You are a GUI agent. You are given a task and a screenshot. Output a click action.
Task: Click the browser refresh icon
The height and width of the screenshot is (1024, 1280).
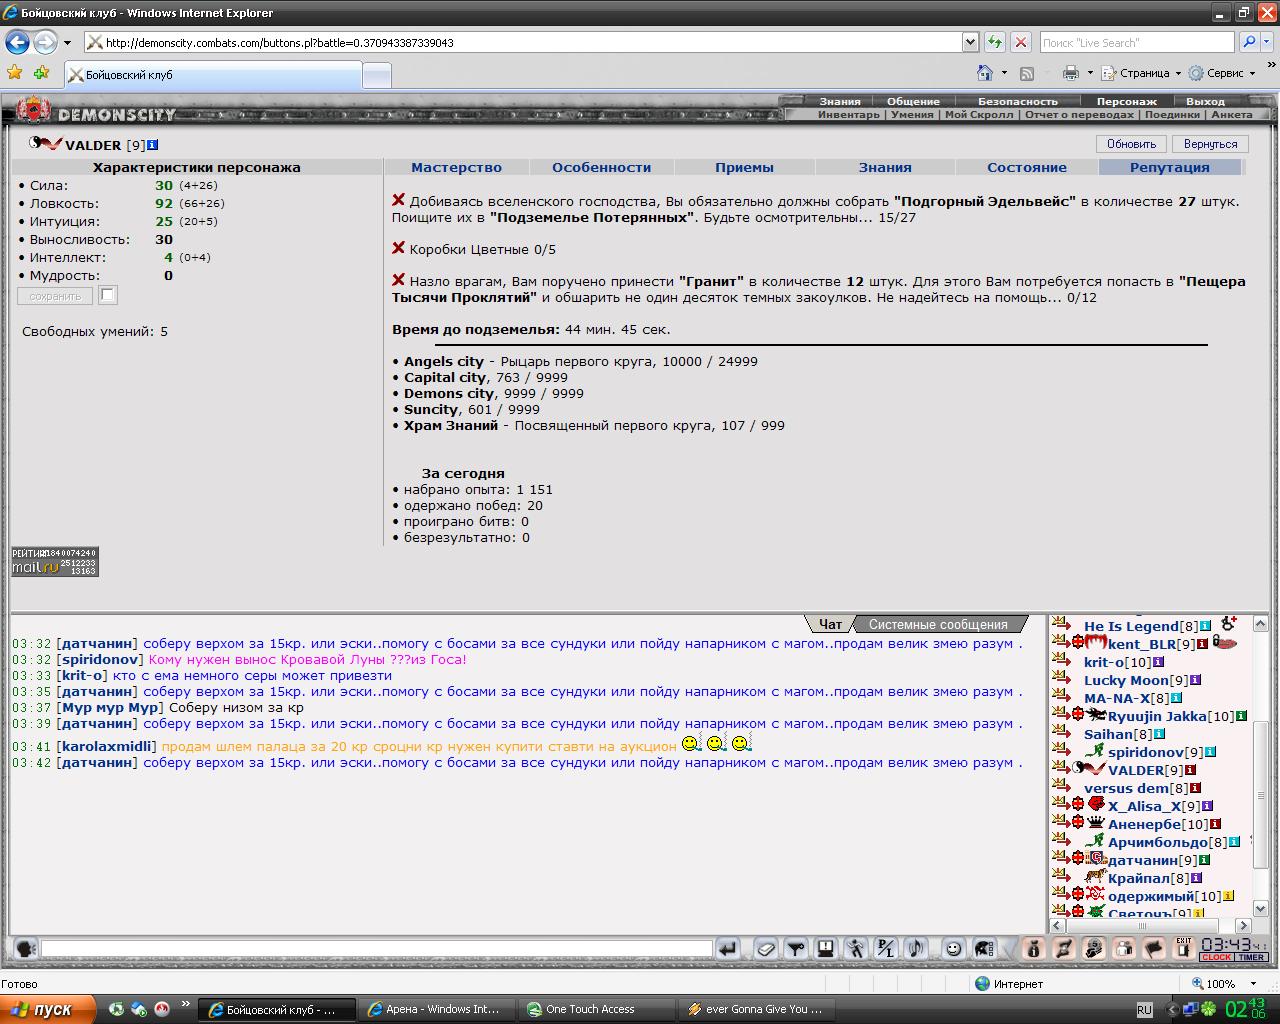[995, 42]
